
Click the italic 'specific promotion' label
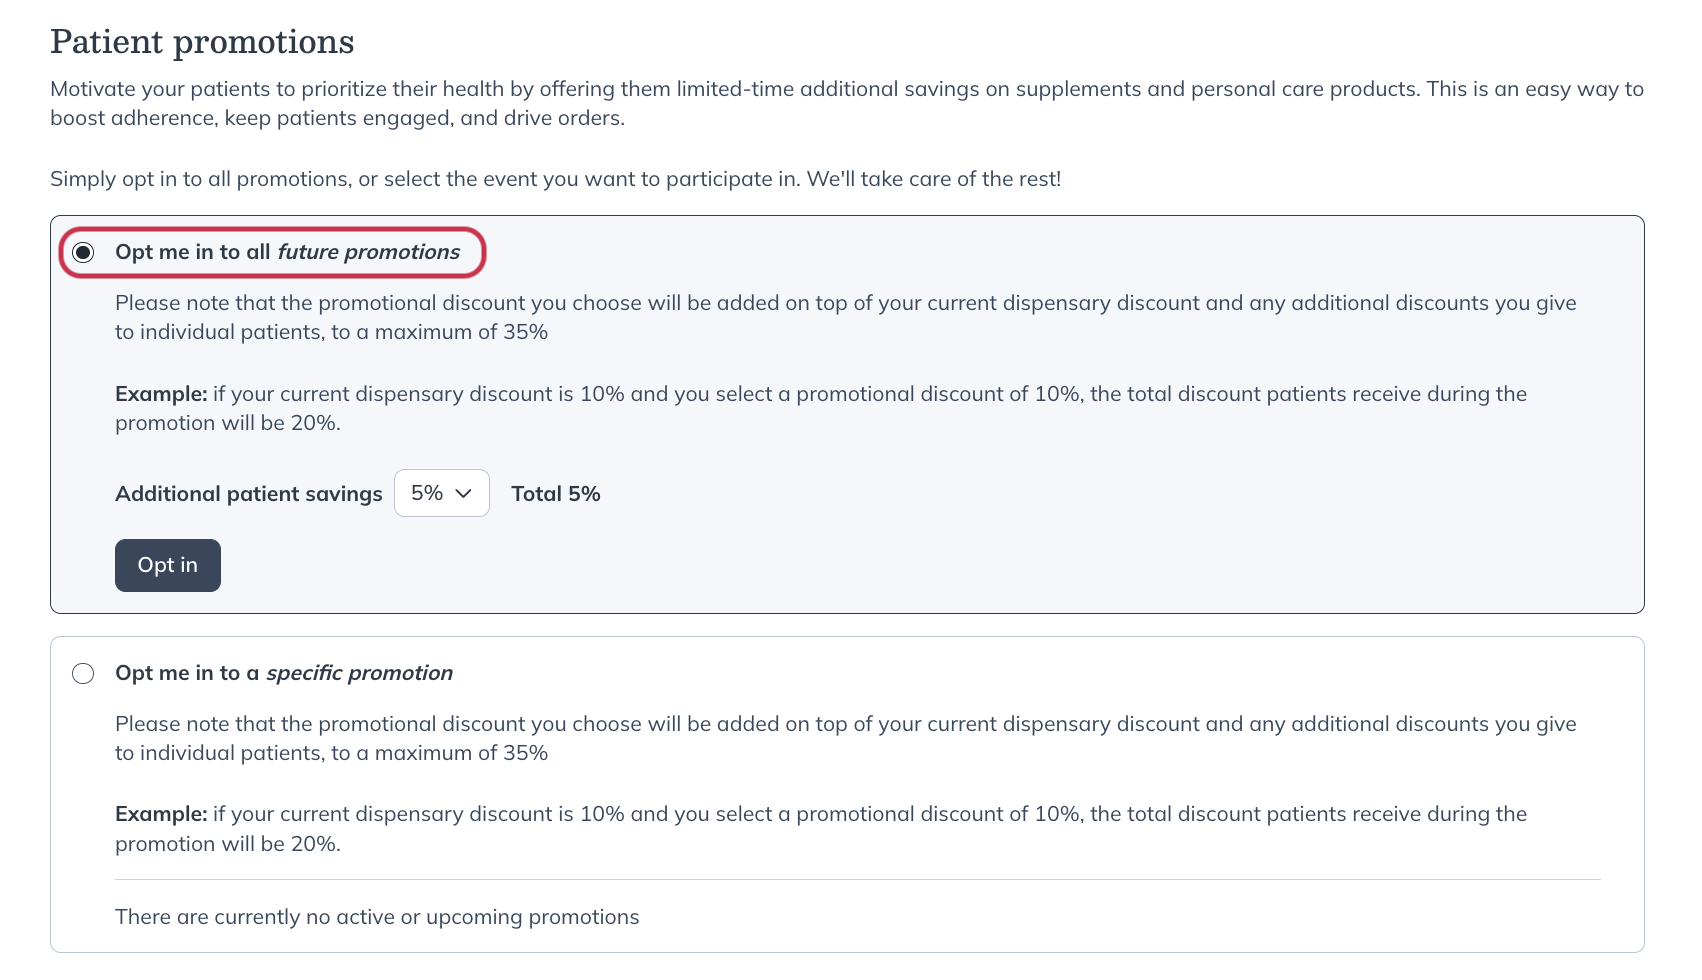(359, 673)
